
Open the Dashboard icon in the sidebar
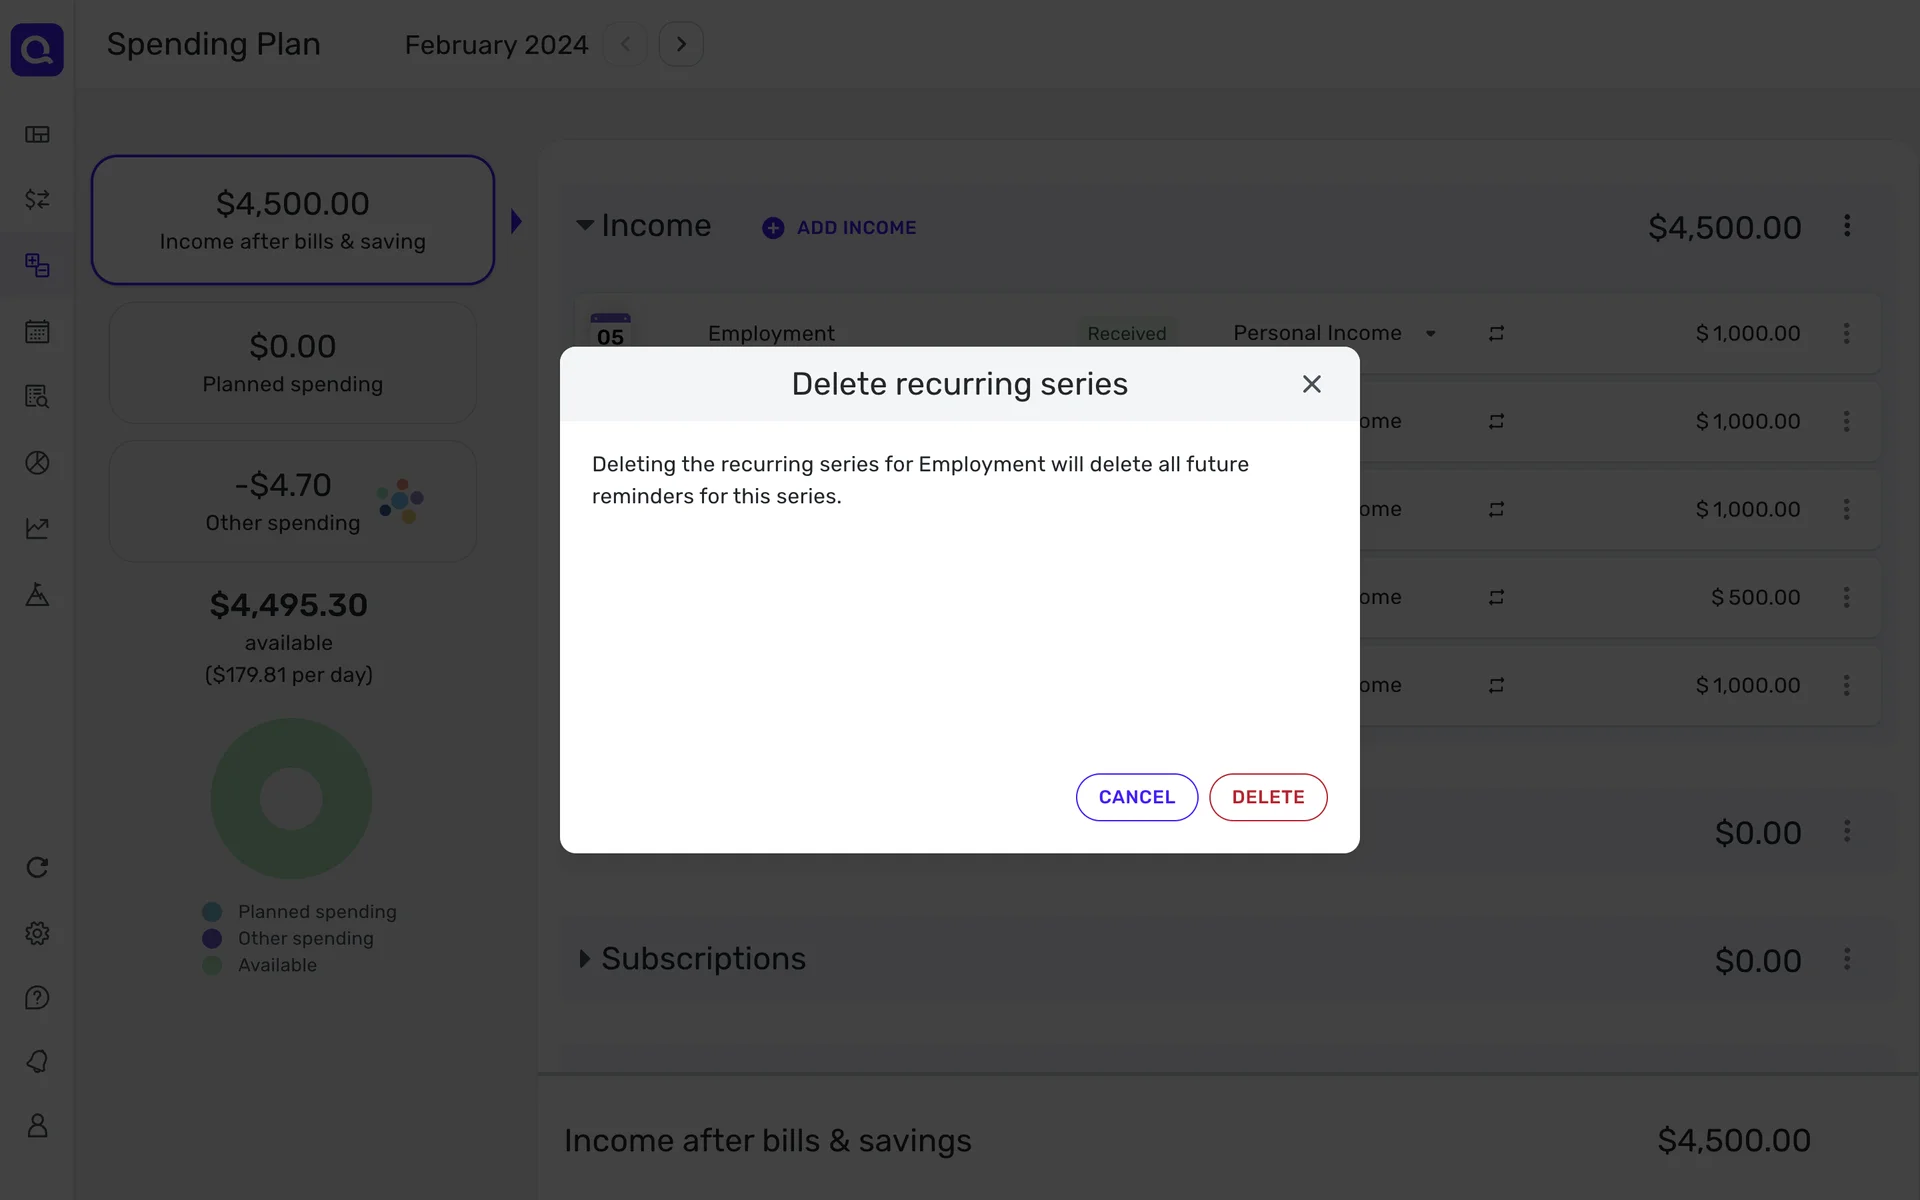pos(37,134)
